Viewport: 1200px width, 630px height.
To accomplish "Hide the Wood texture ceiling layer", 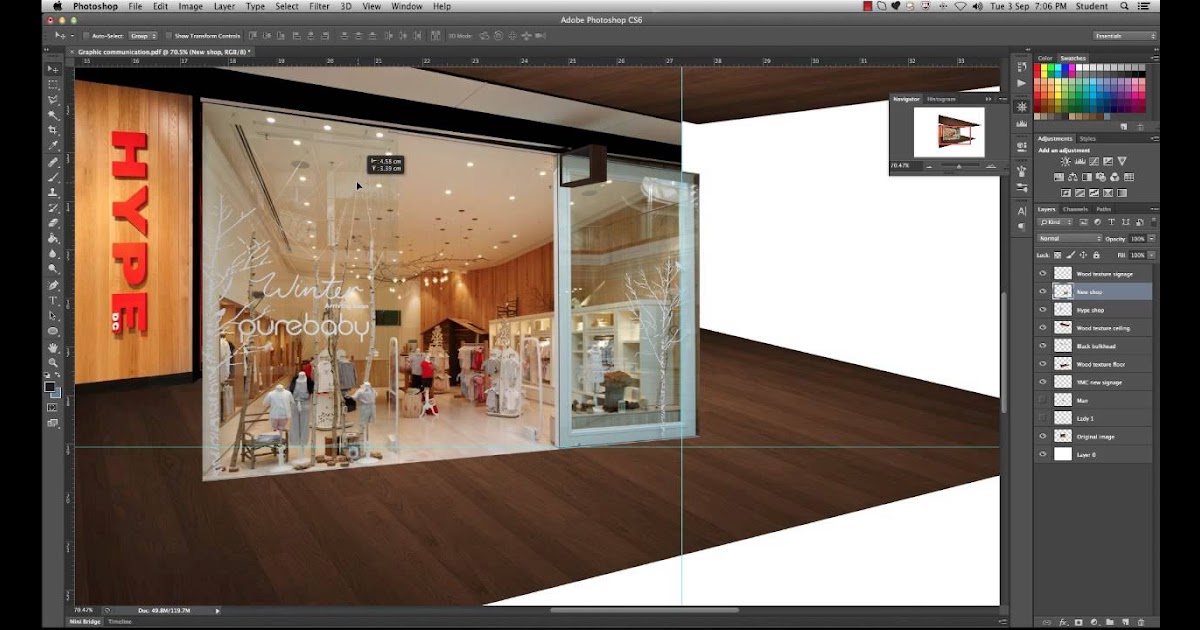I will (x=1043, y=327).
